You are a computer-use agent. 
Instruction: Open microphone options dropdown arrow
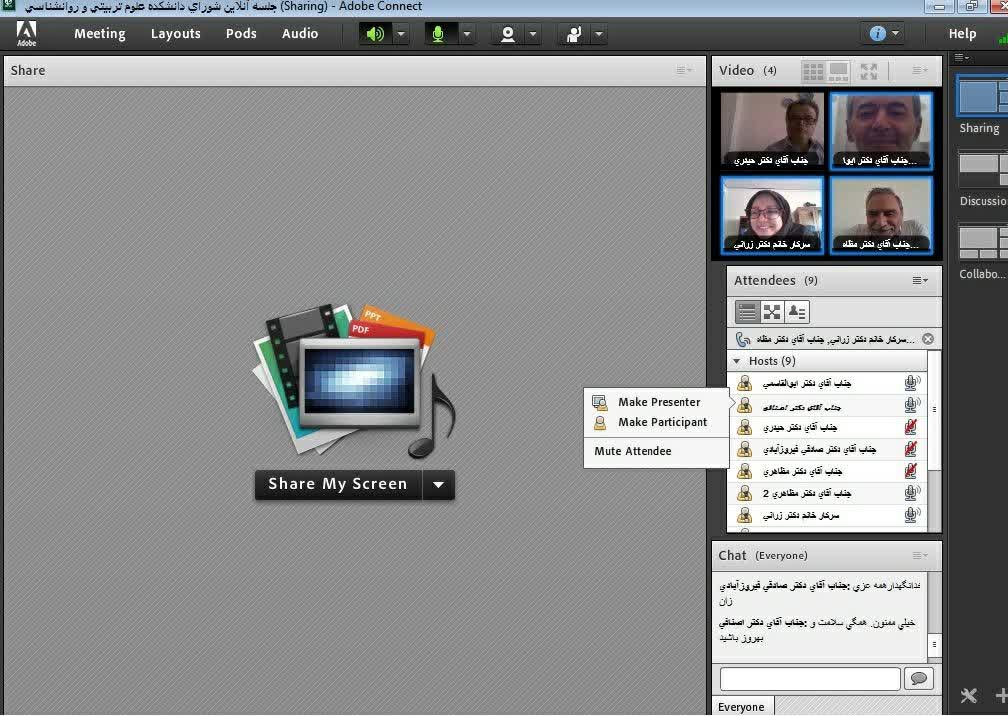coord(466,34)
